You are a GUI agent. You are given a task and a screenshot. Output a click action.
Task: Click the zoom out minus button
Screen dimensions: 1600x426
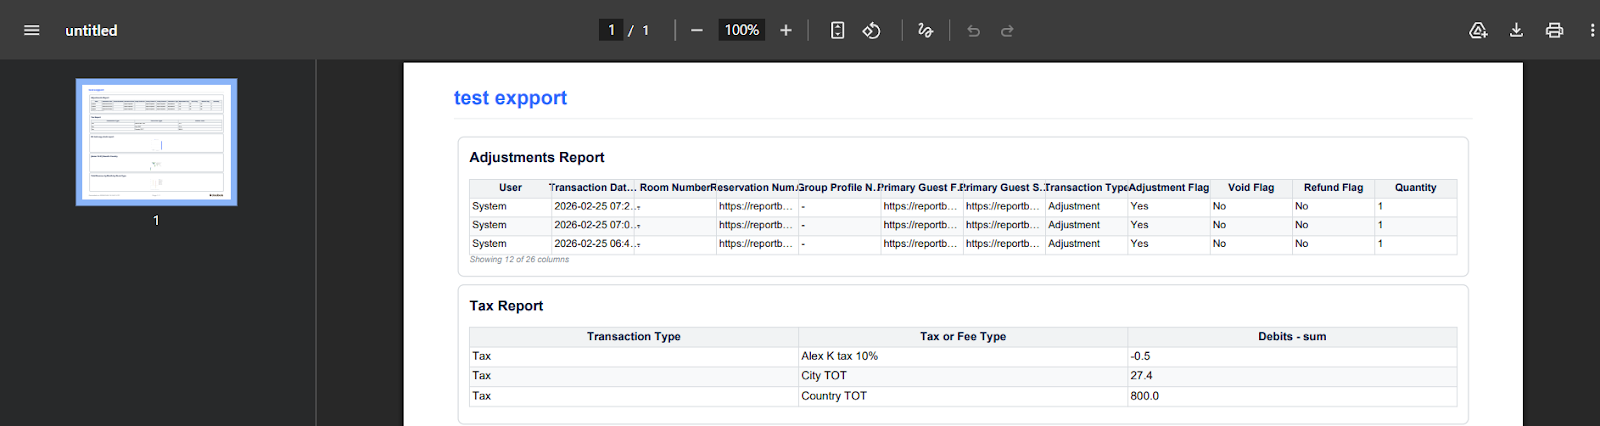click(x=697, y=30)
